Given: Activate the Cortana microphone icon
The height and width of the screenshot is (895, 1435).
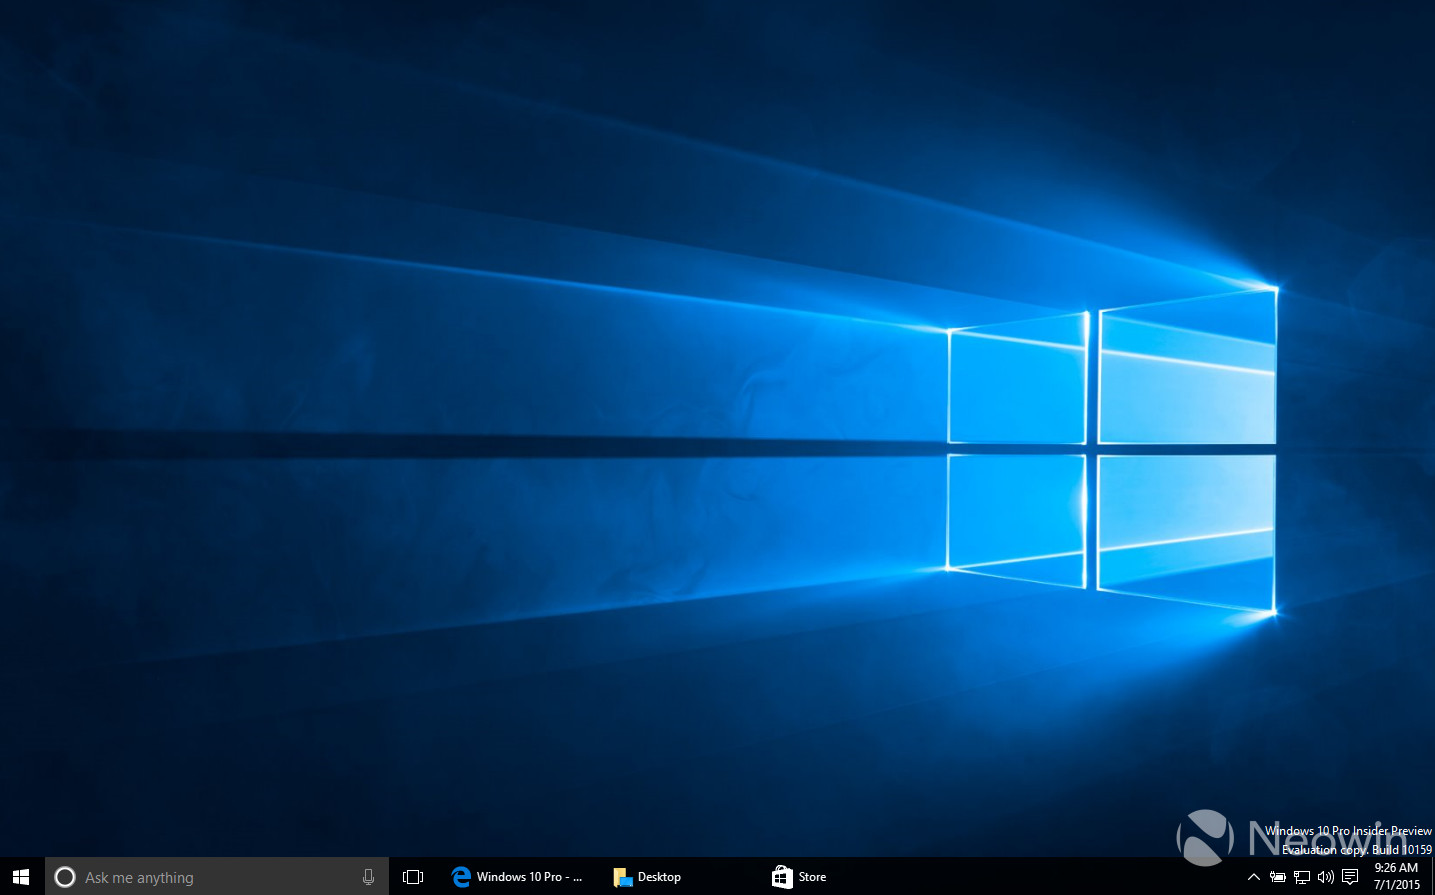Looking at the screenshot, I should pos(368,877).
